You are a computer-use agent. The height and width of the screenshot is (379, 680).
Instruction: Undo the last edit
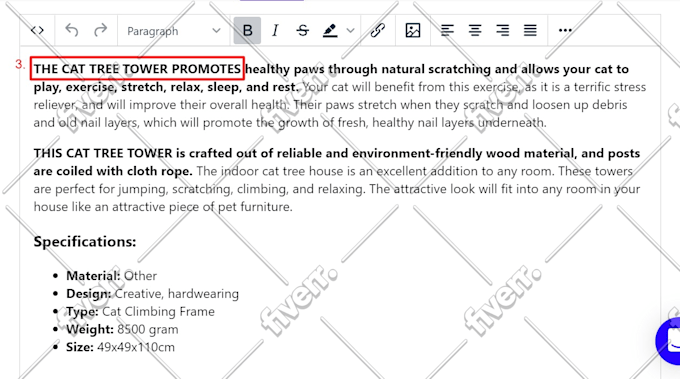(x=72, y=30)
